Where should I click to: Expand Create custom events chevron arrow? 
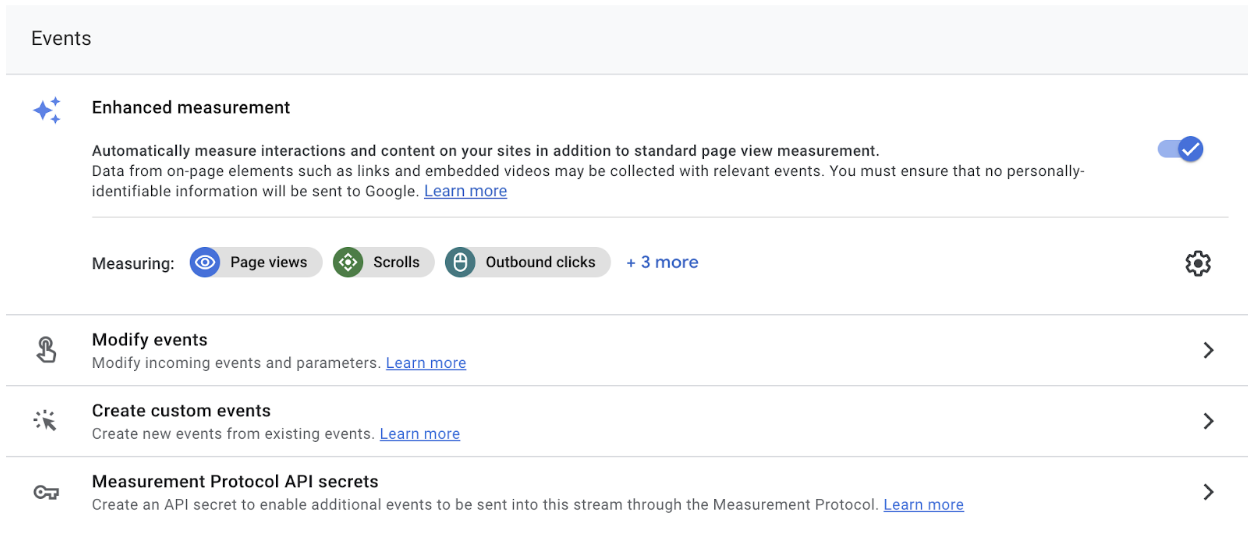click(1208, 421)
